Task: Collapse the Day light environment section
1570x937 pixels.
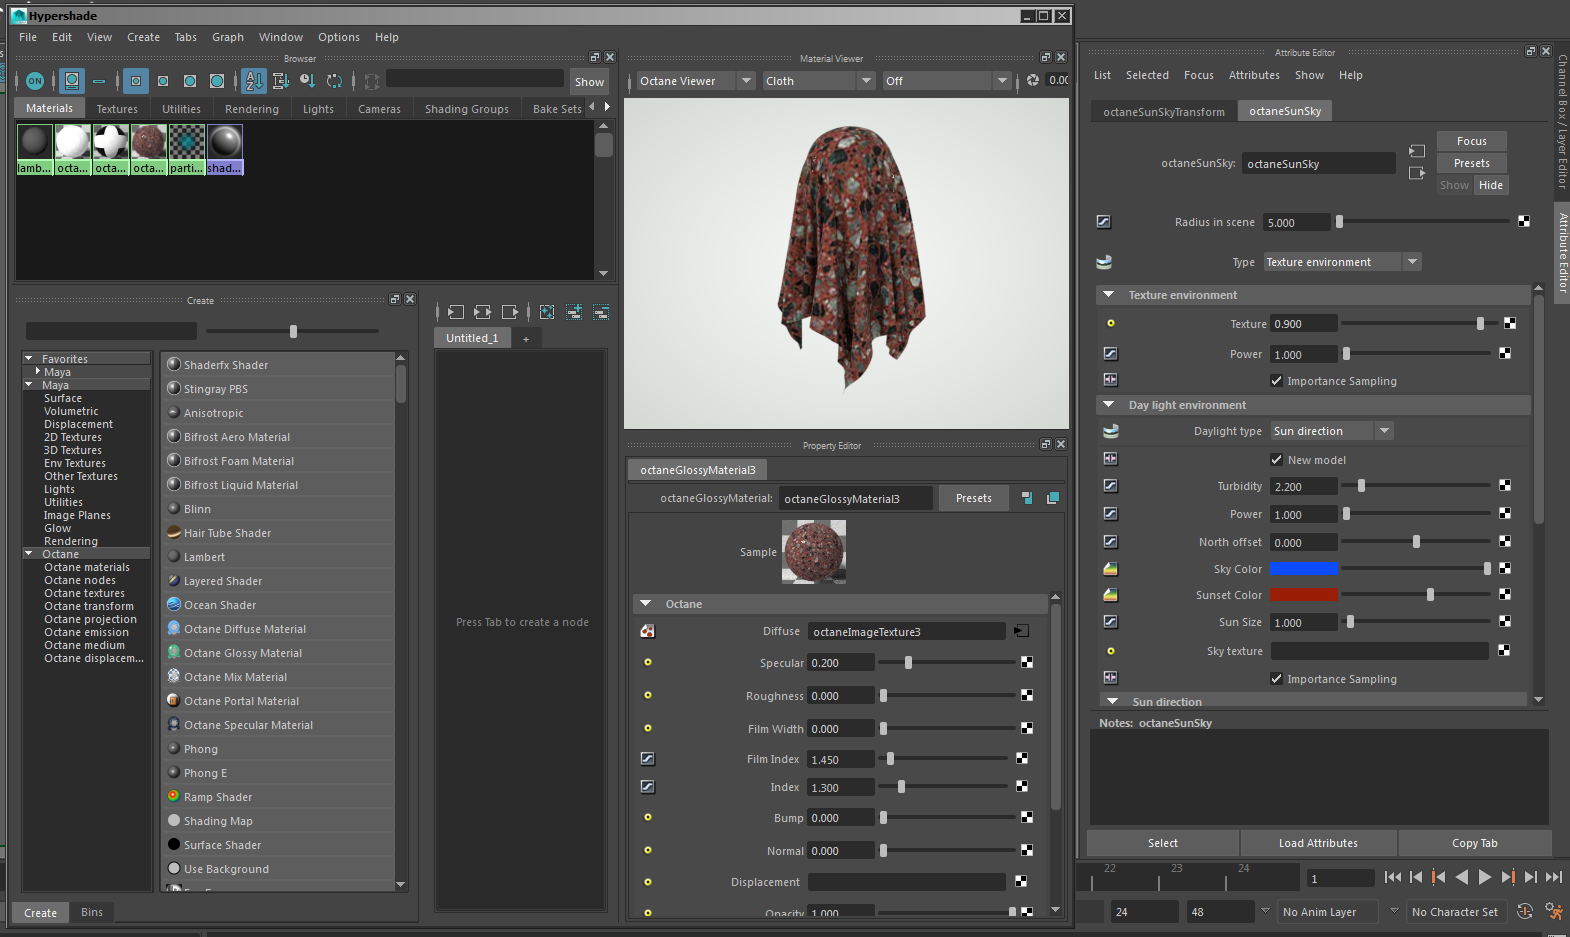Action: point(1108,405)
